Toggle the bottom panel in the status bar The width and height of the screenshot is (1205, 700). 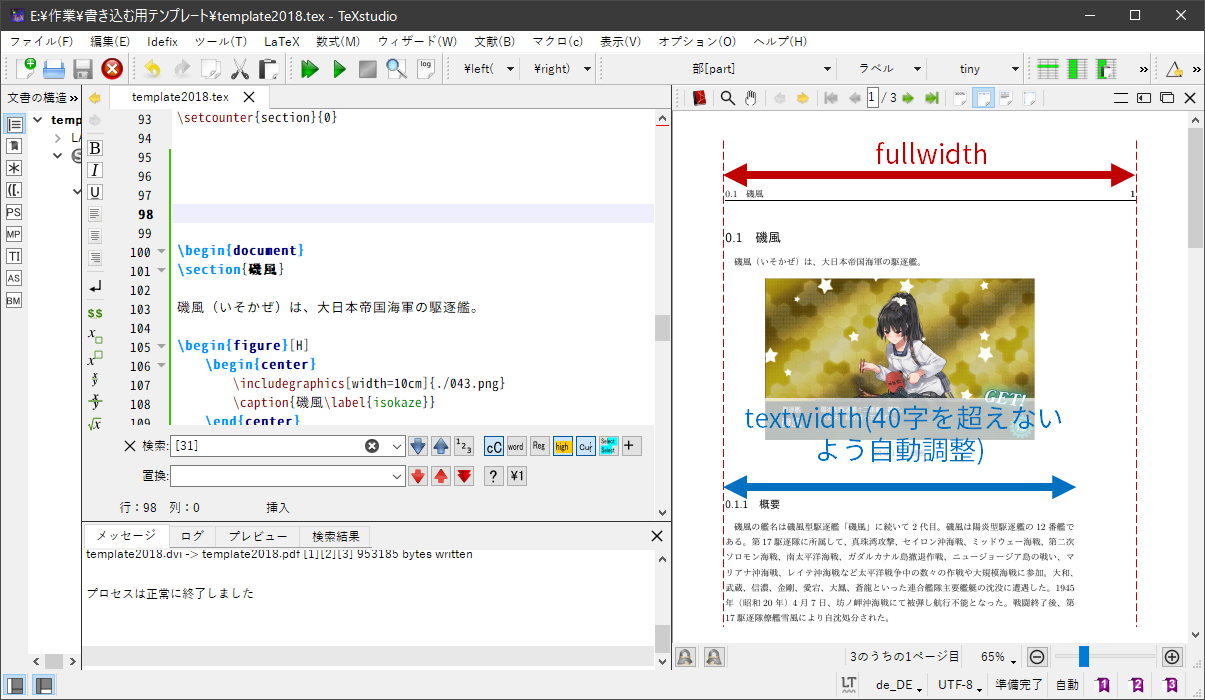click(x=44, y=686)
